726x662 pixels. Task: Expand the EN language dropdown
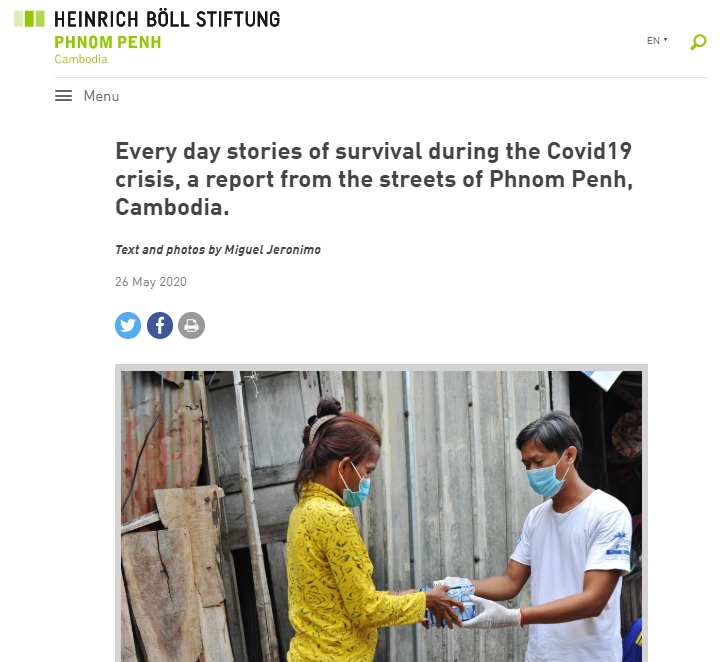654,41
